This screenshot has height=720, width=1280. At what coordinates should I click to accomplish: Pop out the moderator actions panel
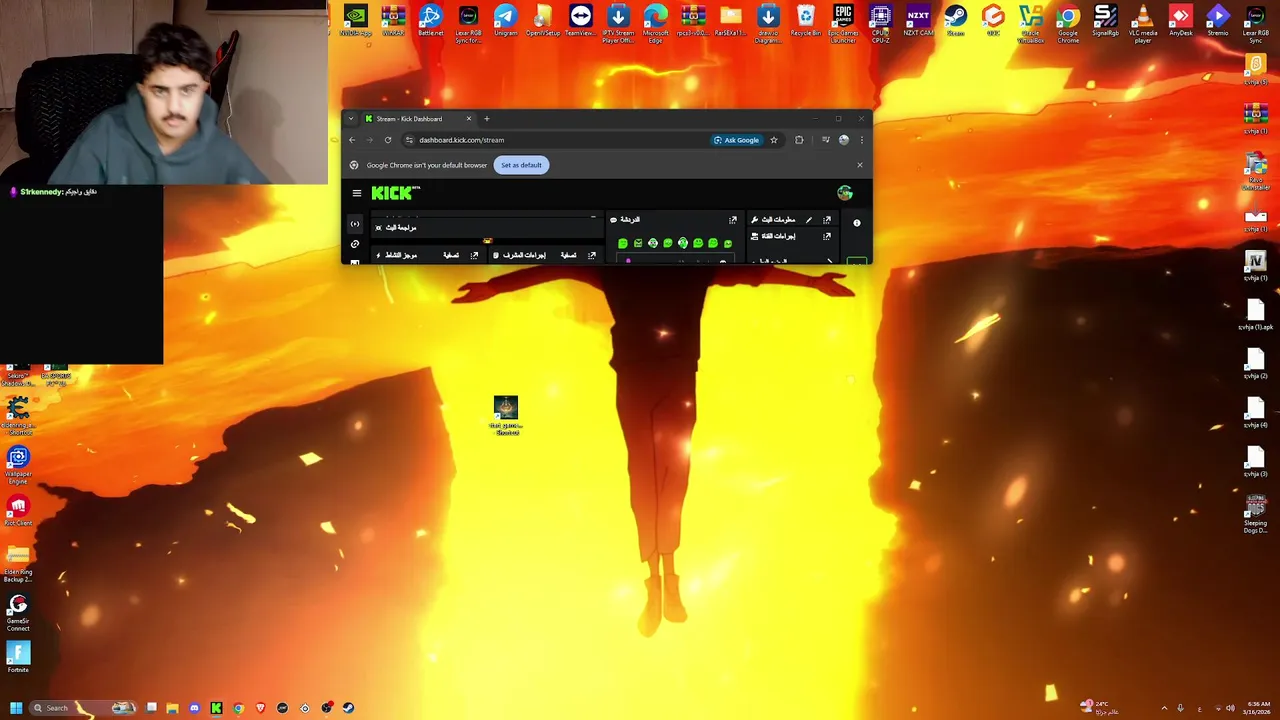pos(592,256)
